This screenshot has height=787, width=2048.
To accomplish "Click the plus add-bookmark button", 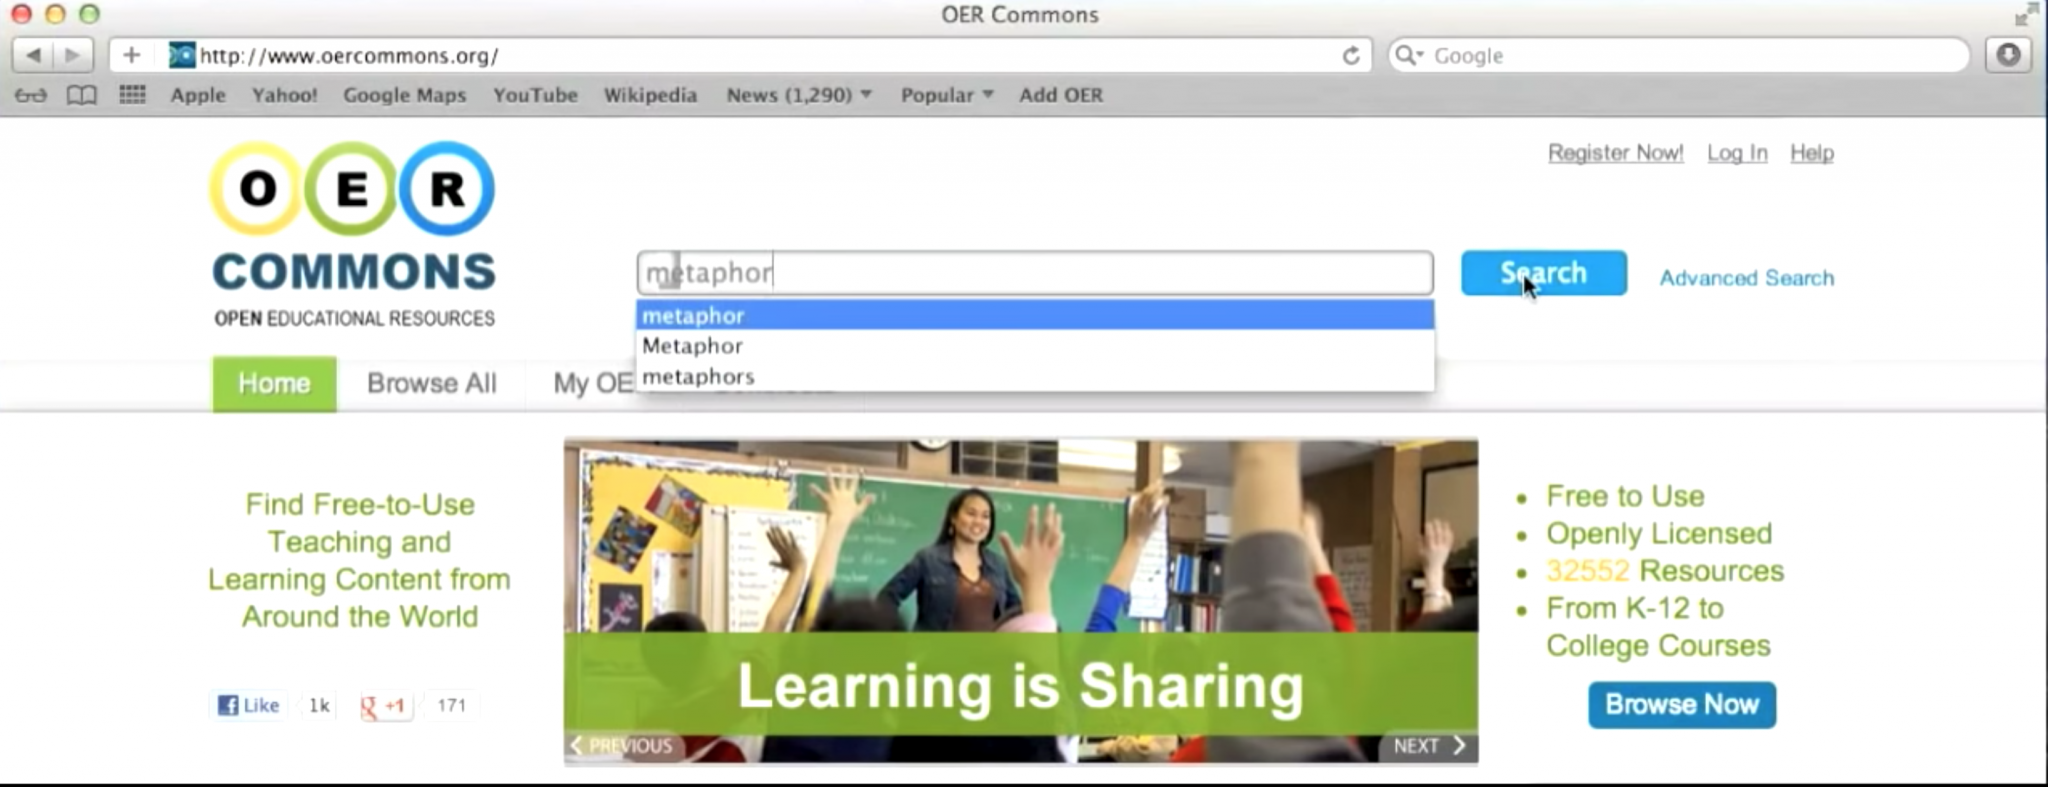I will (131, 55).
